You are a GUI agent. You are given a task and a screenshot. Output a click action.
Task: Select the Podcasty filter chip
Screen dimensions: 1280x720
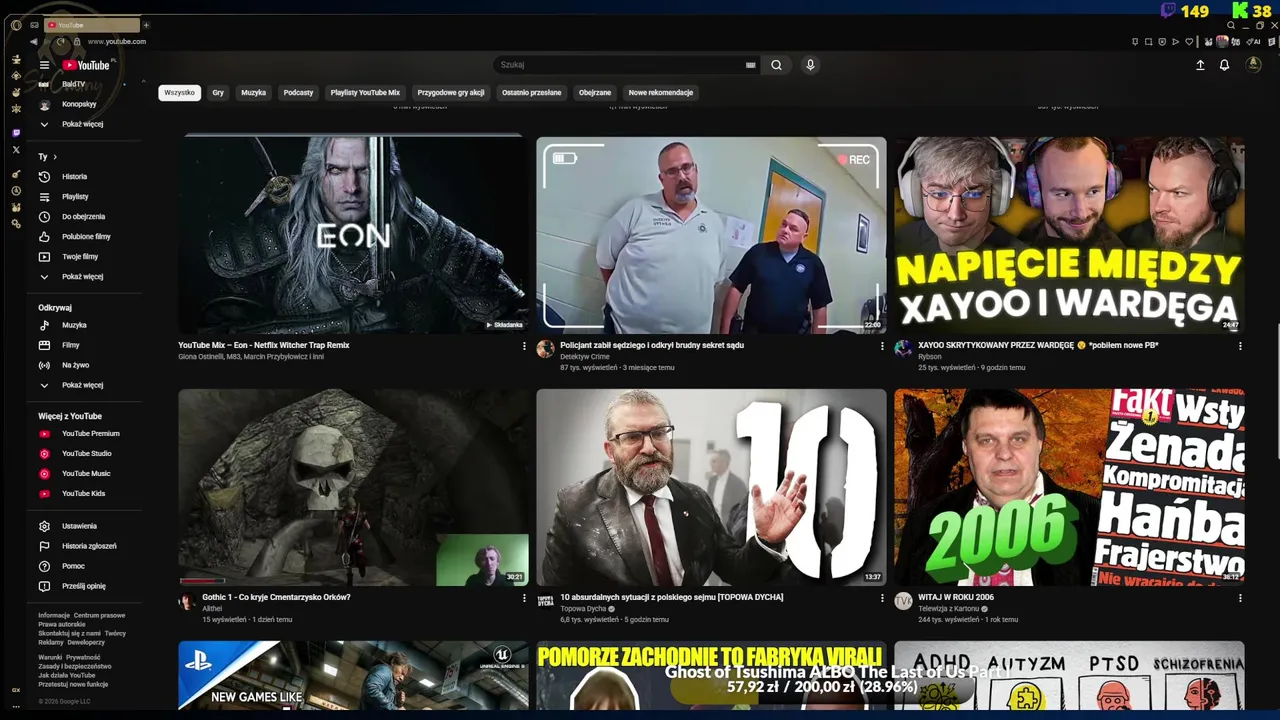pos(298,93)
